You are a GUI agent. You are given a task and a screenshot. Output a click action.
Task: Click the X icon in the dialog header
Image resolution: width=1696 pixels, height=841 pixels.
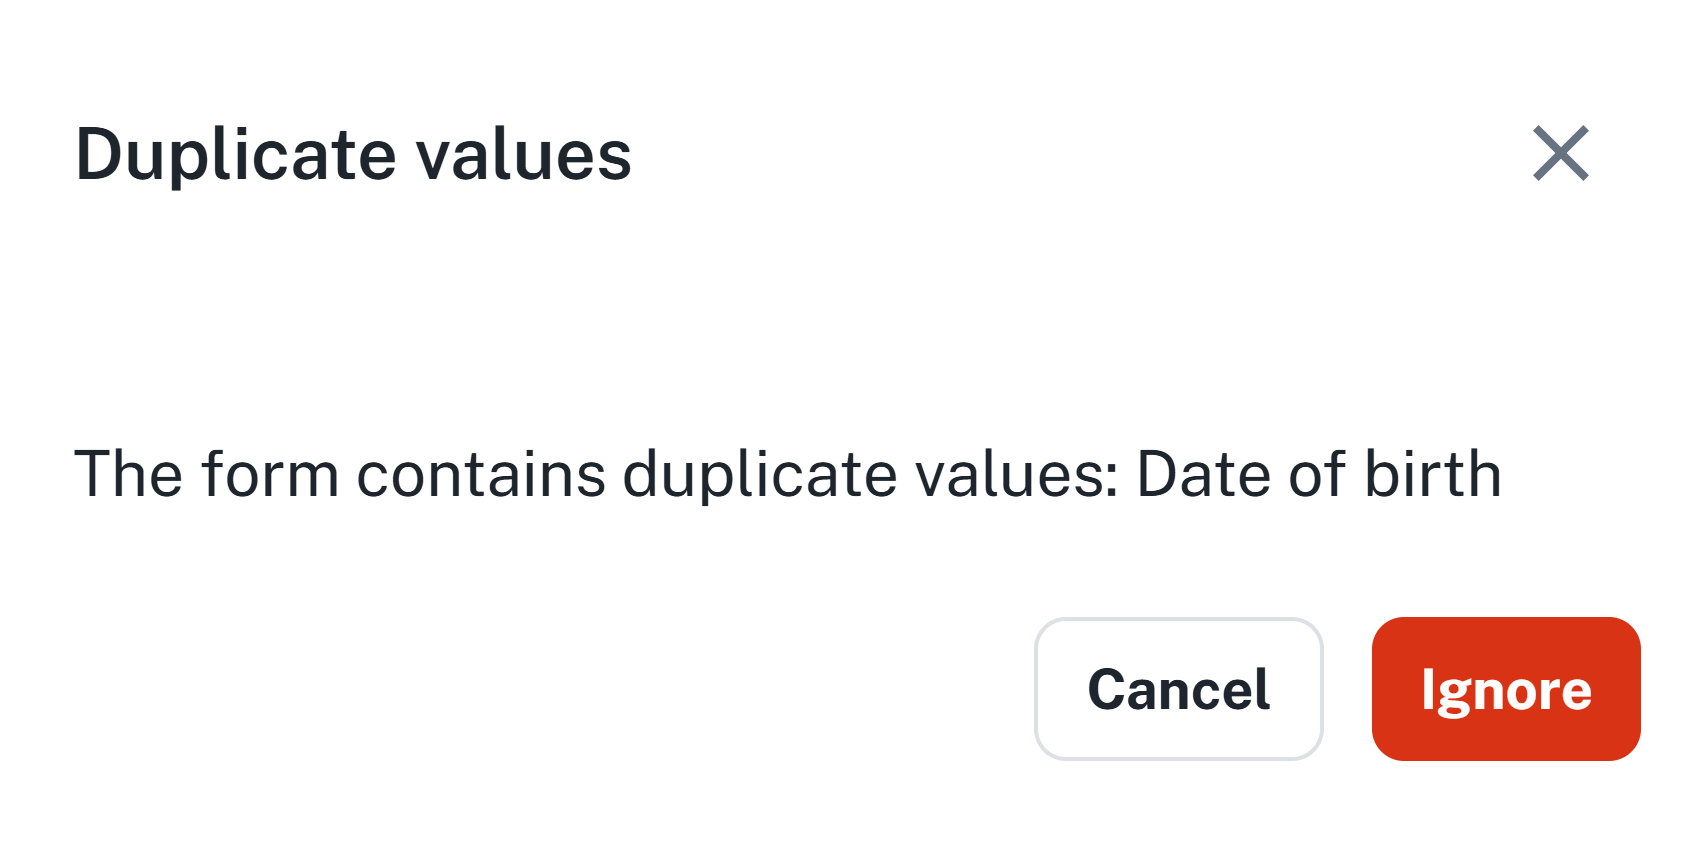click(1560, 154)
